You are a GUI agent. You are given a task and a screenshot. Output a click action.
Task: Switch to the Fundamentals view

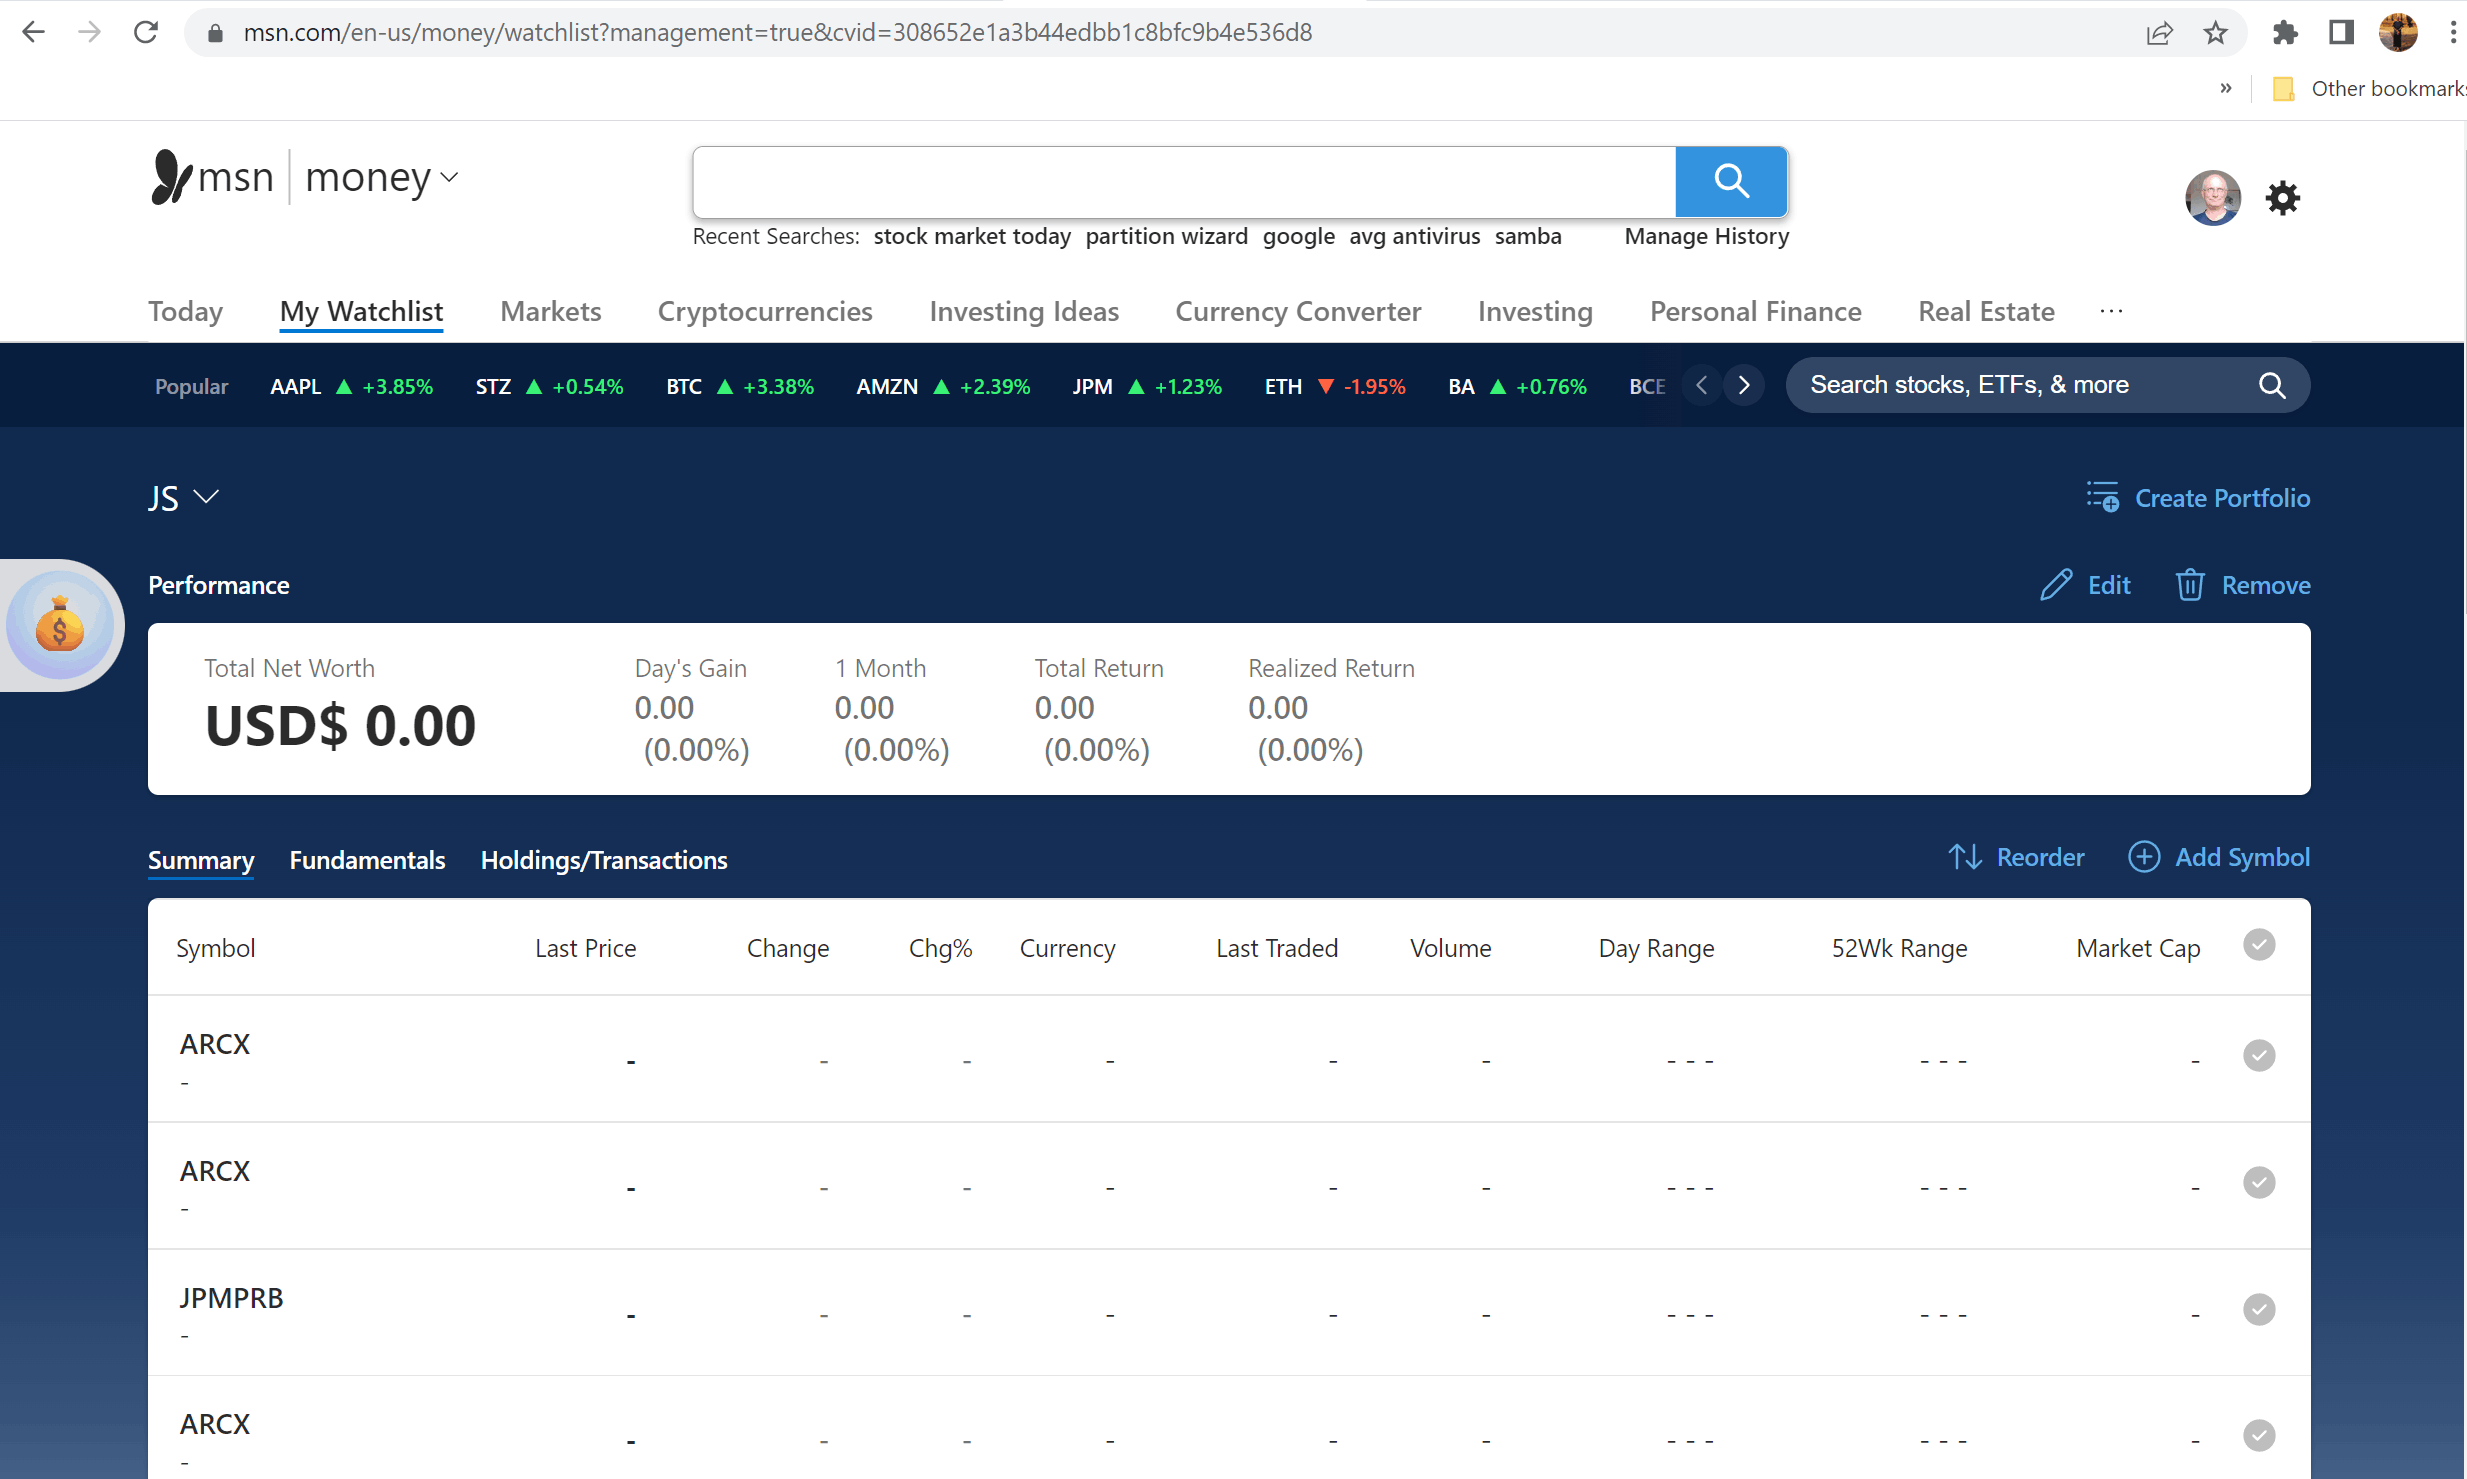[367, 860]
